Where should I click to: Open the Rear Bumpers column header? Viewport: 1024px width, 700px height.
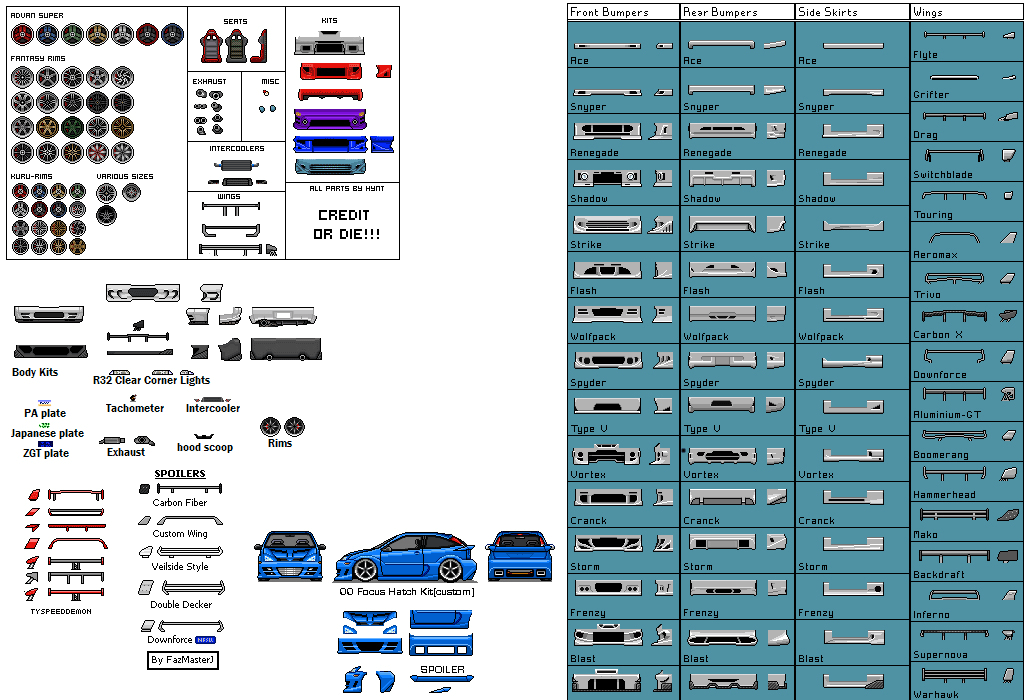[x=720, y=12]
